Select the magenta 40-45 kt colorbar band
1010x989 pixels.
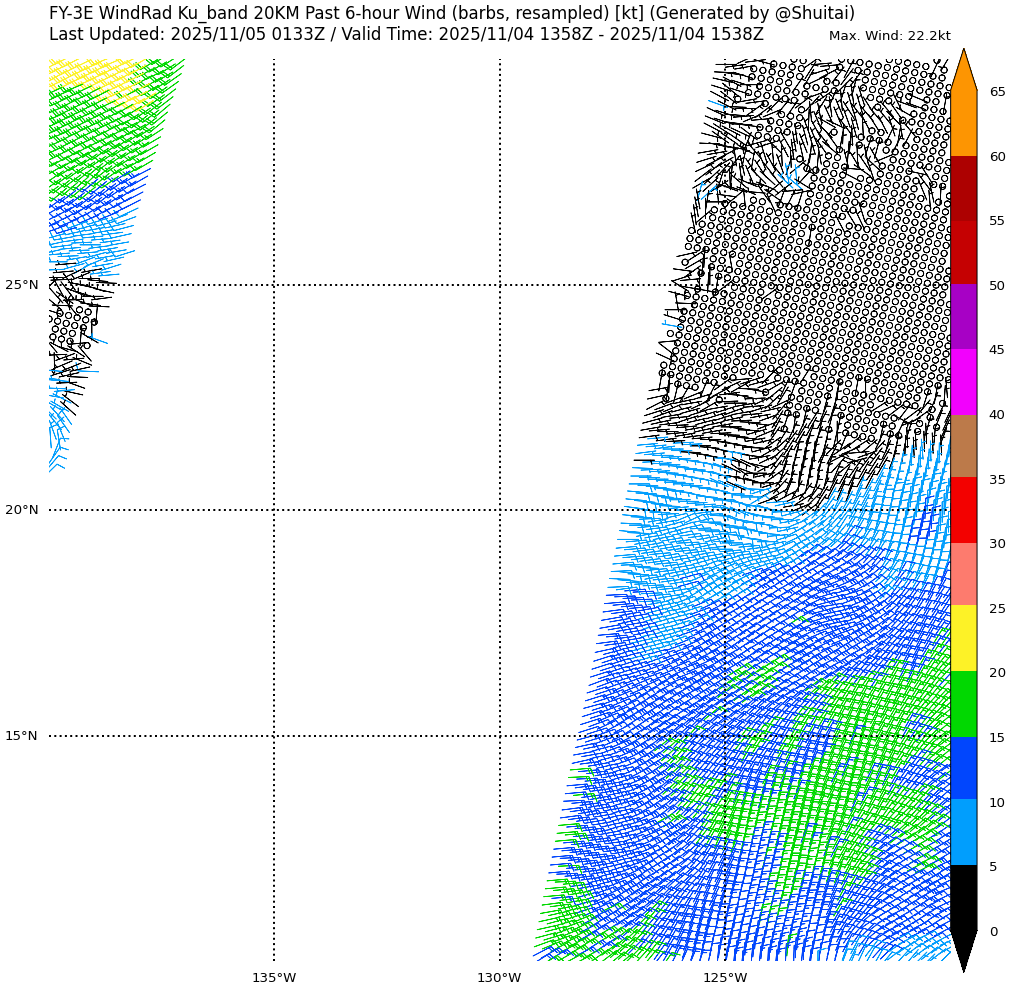pos(963,382)
